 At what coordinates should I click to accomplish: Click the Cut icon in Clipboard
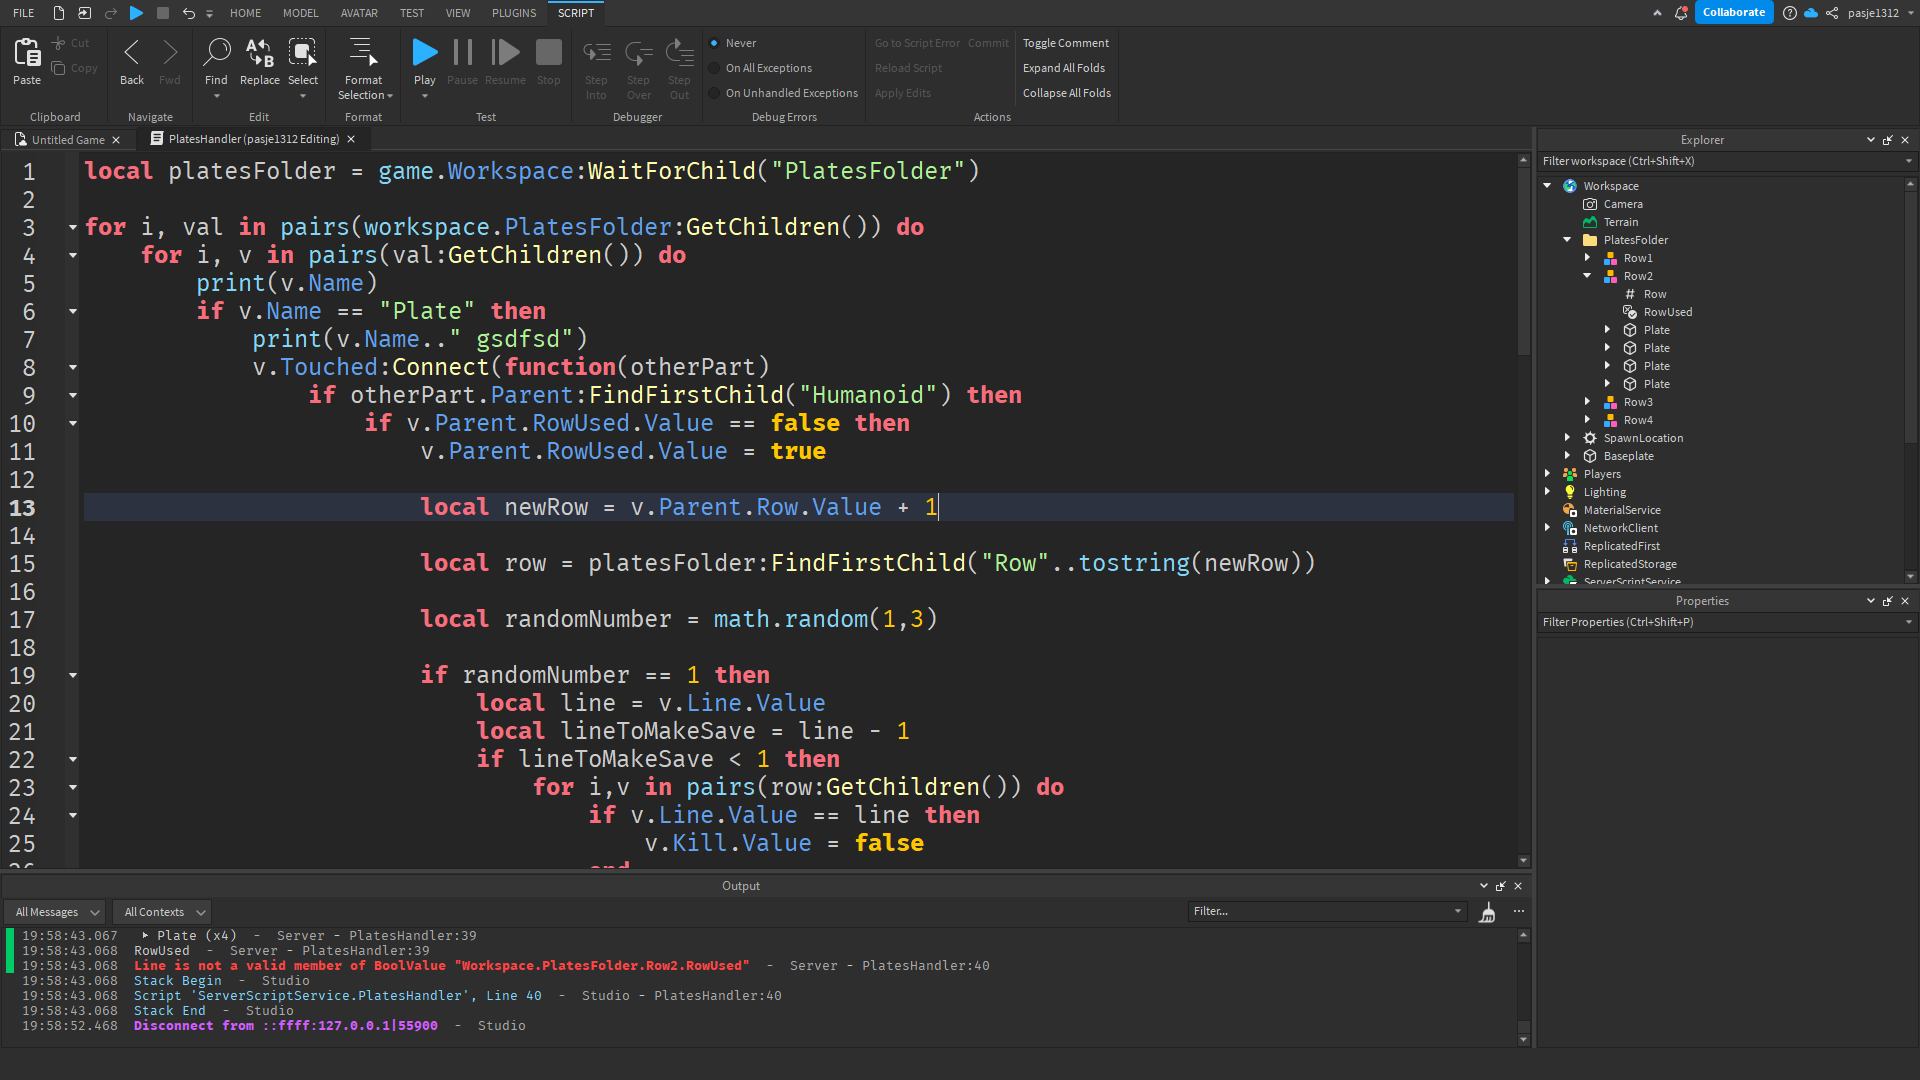[x=59, y=43]
